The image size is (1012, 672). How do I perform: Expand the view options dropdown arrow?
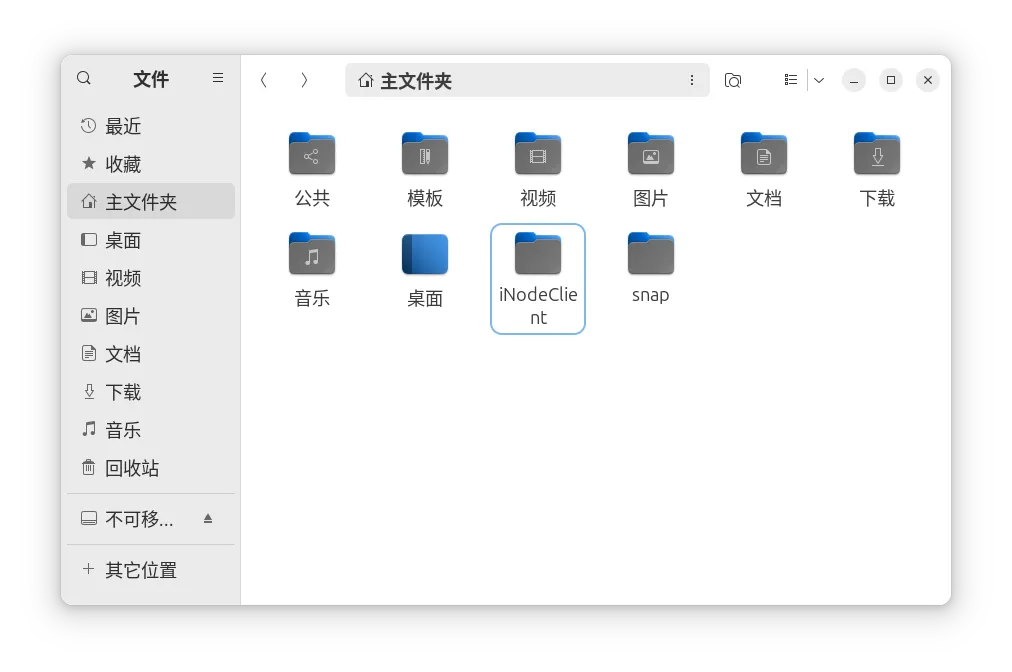[x=819, y=80]
